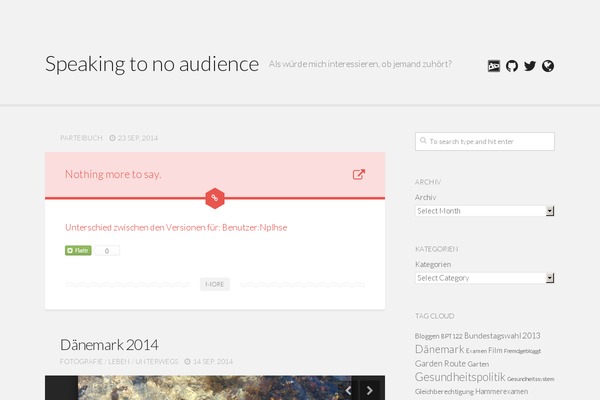Select the 'Fremdgebloggt' tag
This screenshot has height=400, width=600.
click(522, 351)
